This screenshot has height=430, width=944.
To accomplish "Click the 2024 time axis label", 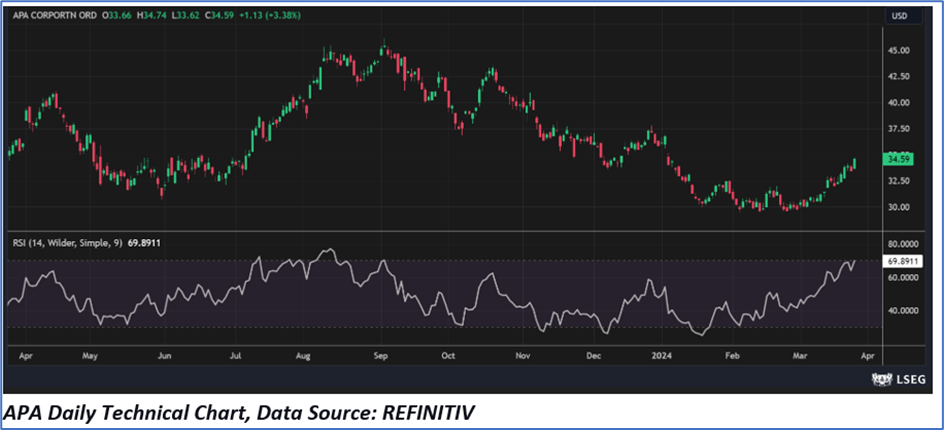I will coord(662,356).
